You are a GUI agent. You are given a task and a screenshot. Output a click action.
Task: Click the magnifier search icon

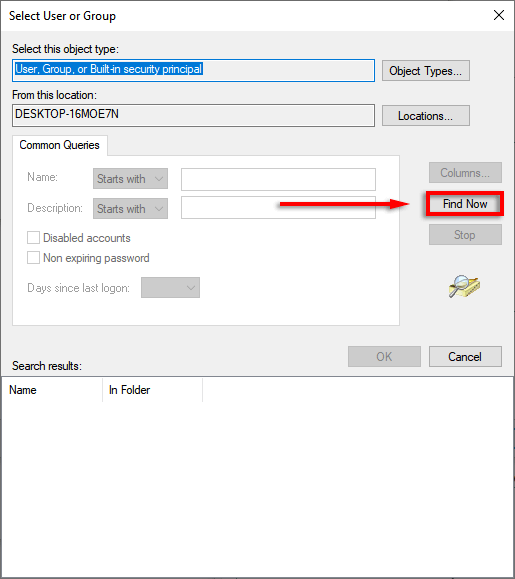[464, 287]
